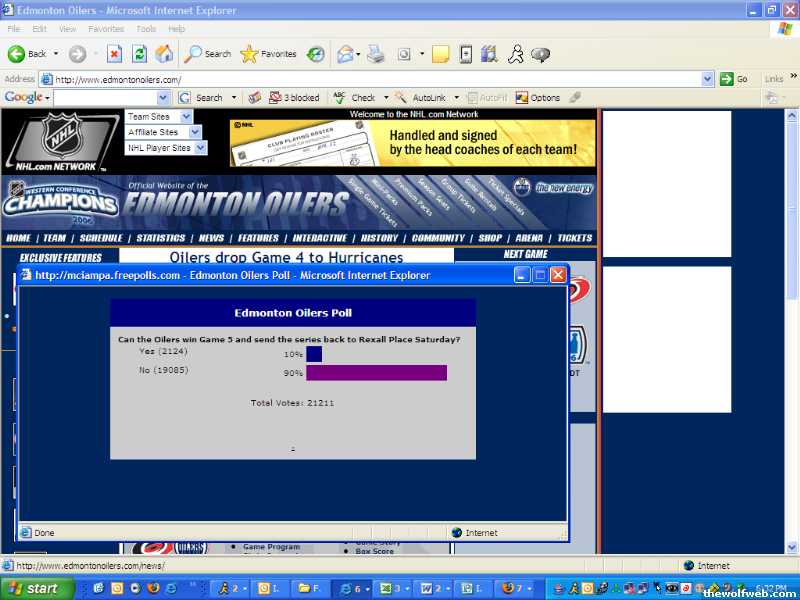Click the AIM messenger running-man icon
This screenshot has width=800, height=600.
pos(516,54)
